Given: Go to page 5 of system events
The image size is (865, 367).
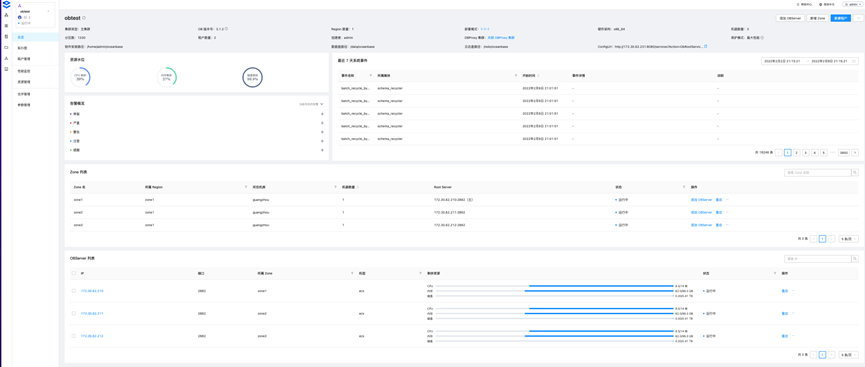Looking at the screenshot, I should 824,152.
